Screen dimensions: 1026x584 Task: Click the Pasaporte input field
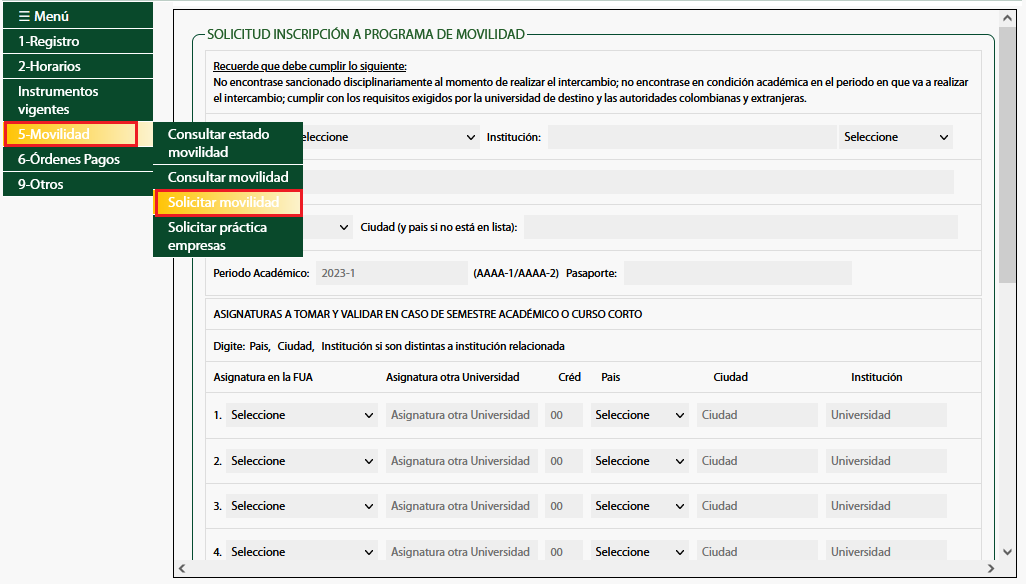pyautogui.click(x=737, y=273)
